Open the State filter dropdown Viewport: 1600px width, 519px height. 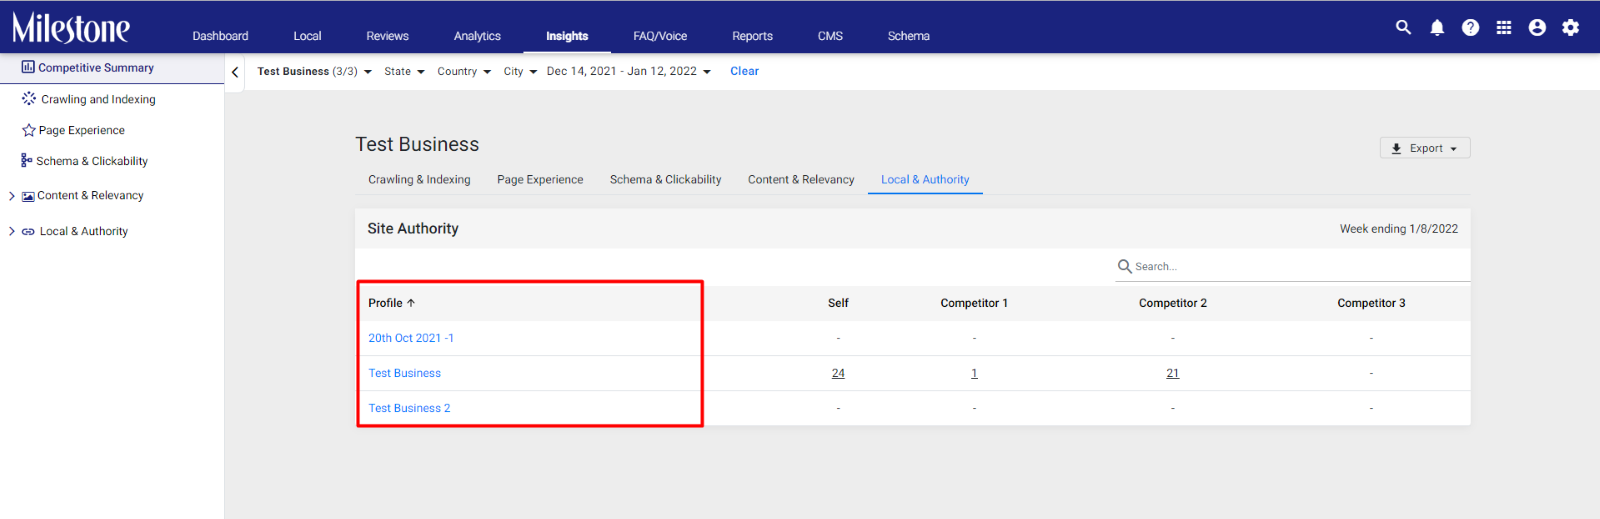404,71
